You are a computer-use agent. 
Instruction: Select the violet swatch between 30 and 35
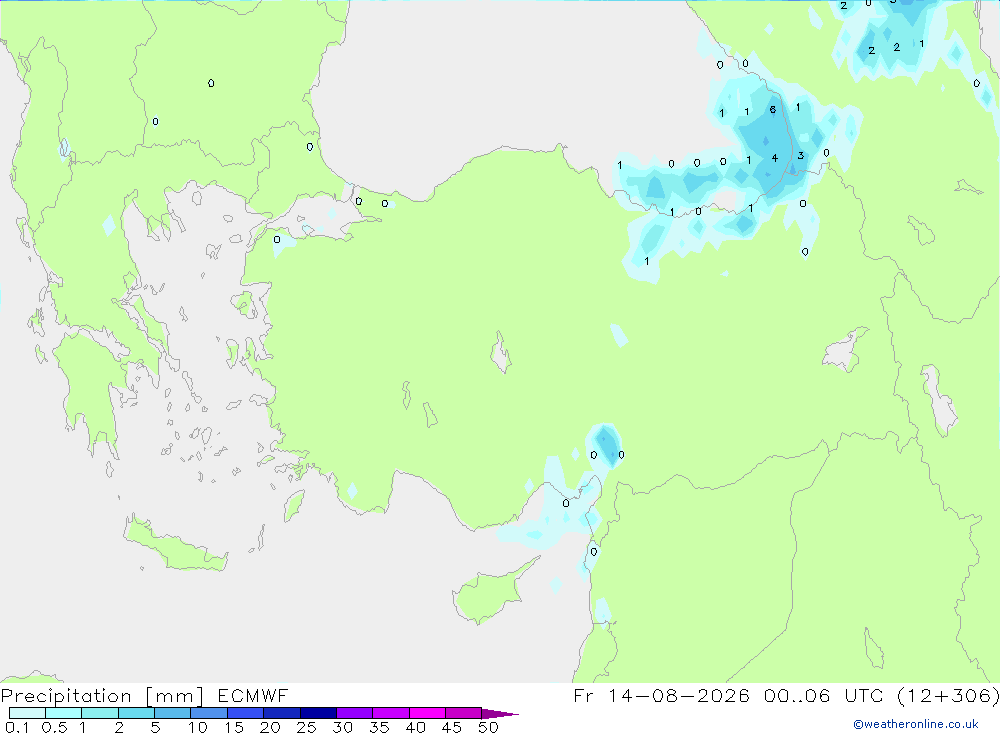(355, 713)
